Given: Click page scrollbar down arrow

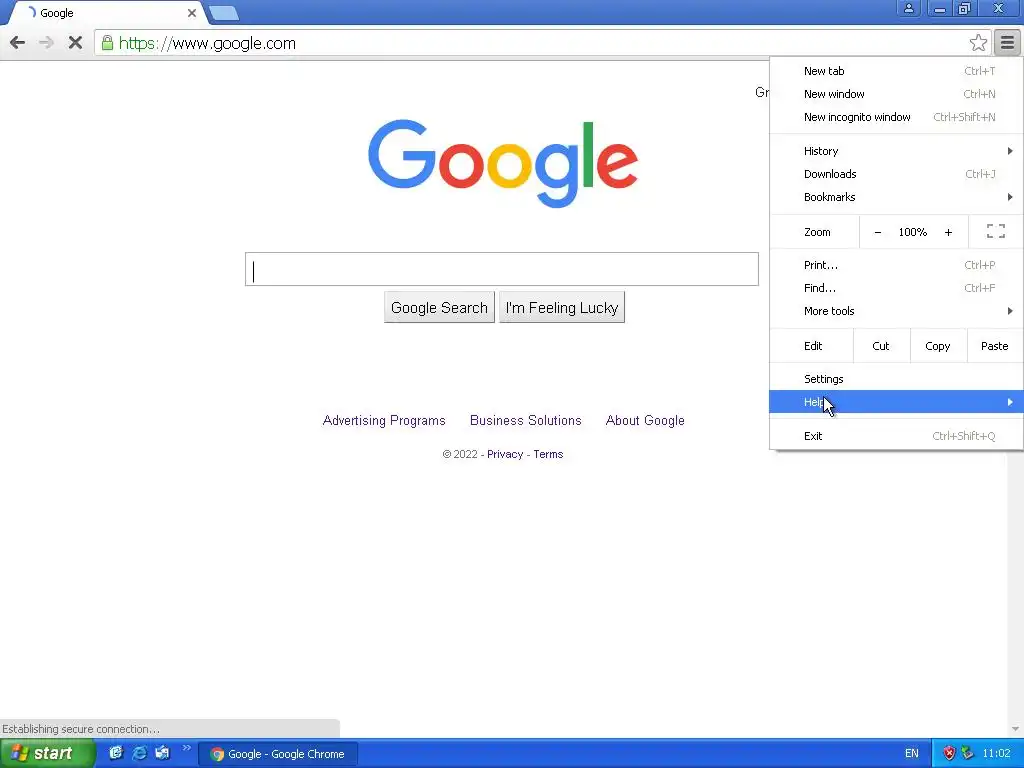Looking at the screenshot, I should click(x=1015, y=729).
